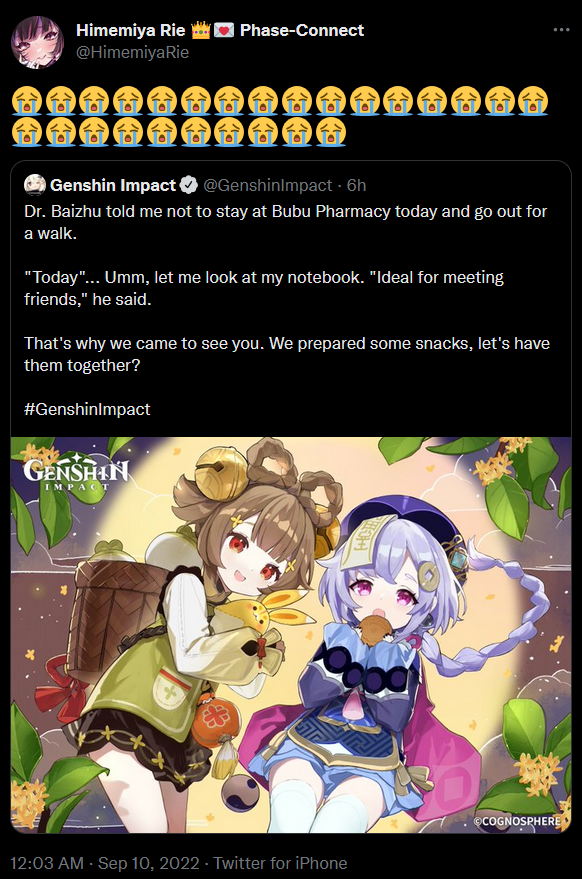Click the first crying emoji in tweet

(27, 101)
